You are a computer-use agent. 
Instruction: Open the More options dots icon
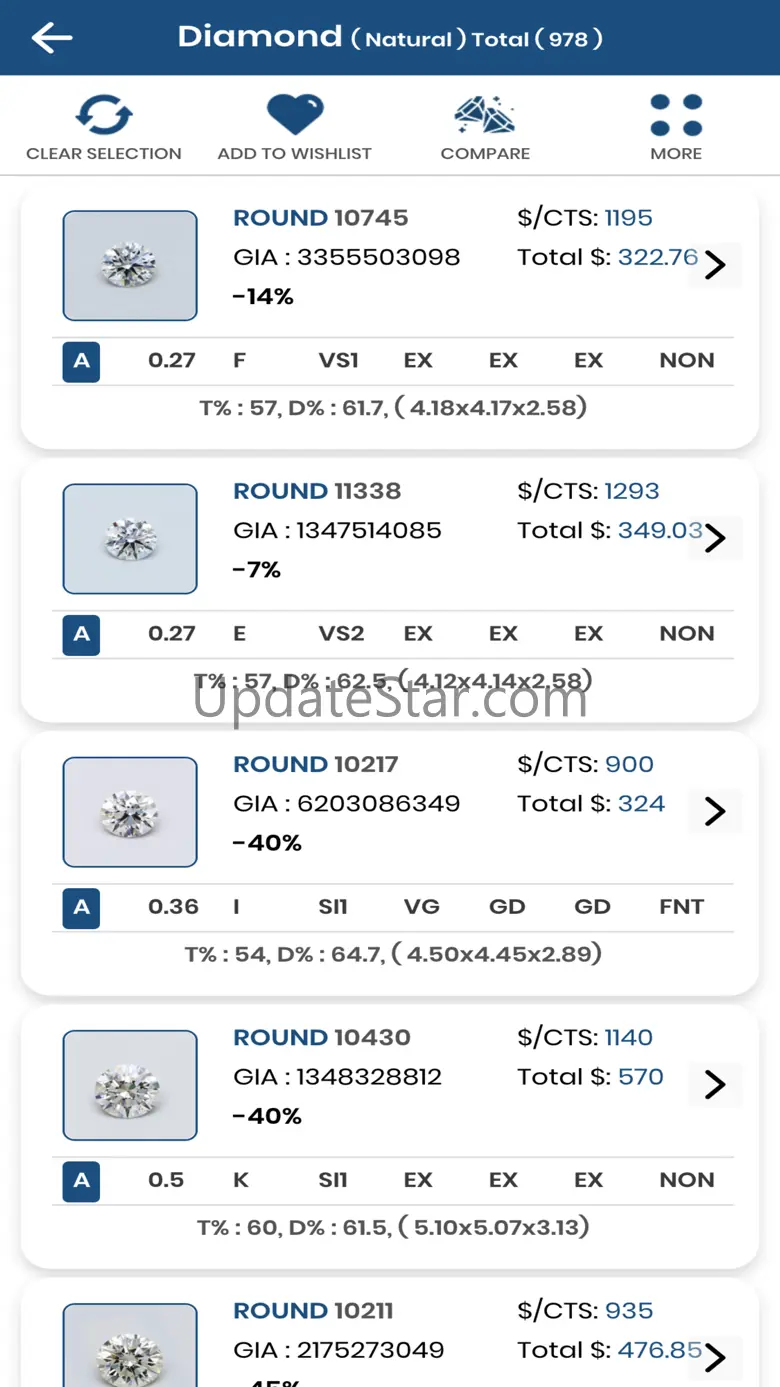[x=676, y=115]
